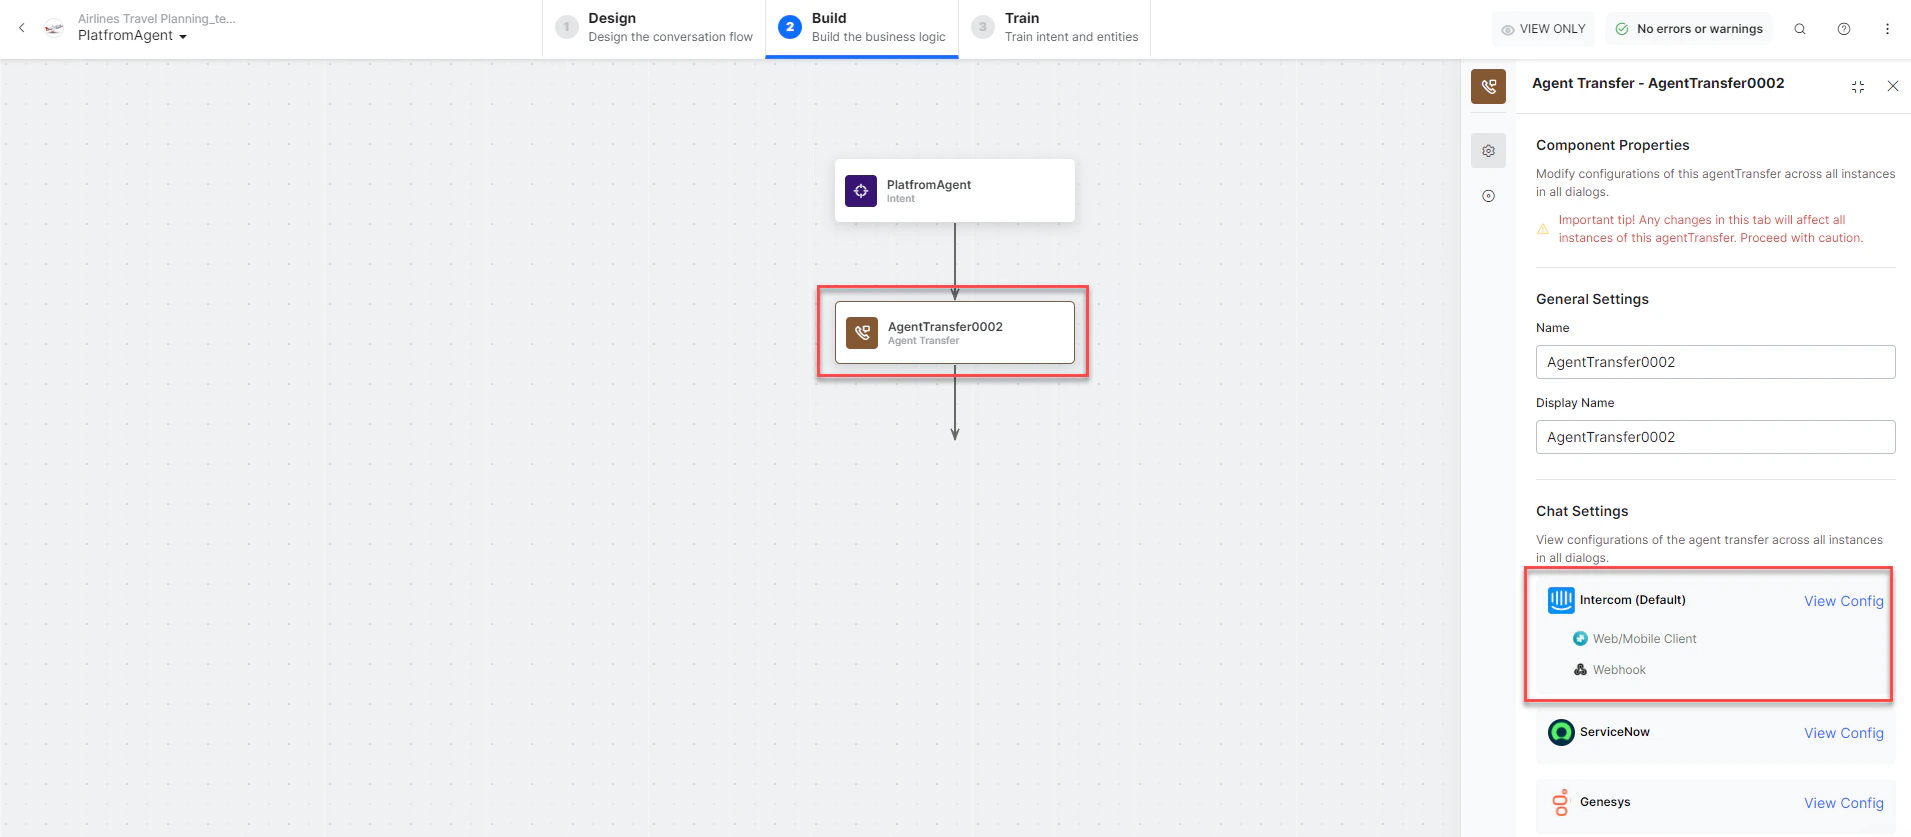Click View Config next to Genesys

[x=1843, y=802]
